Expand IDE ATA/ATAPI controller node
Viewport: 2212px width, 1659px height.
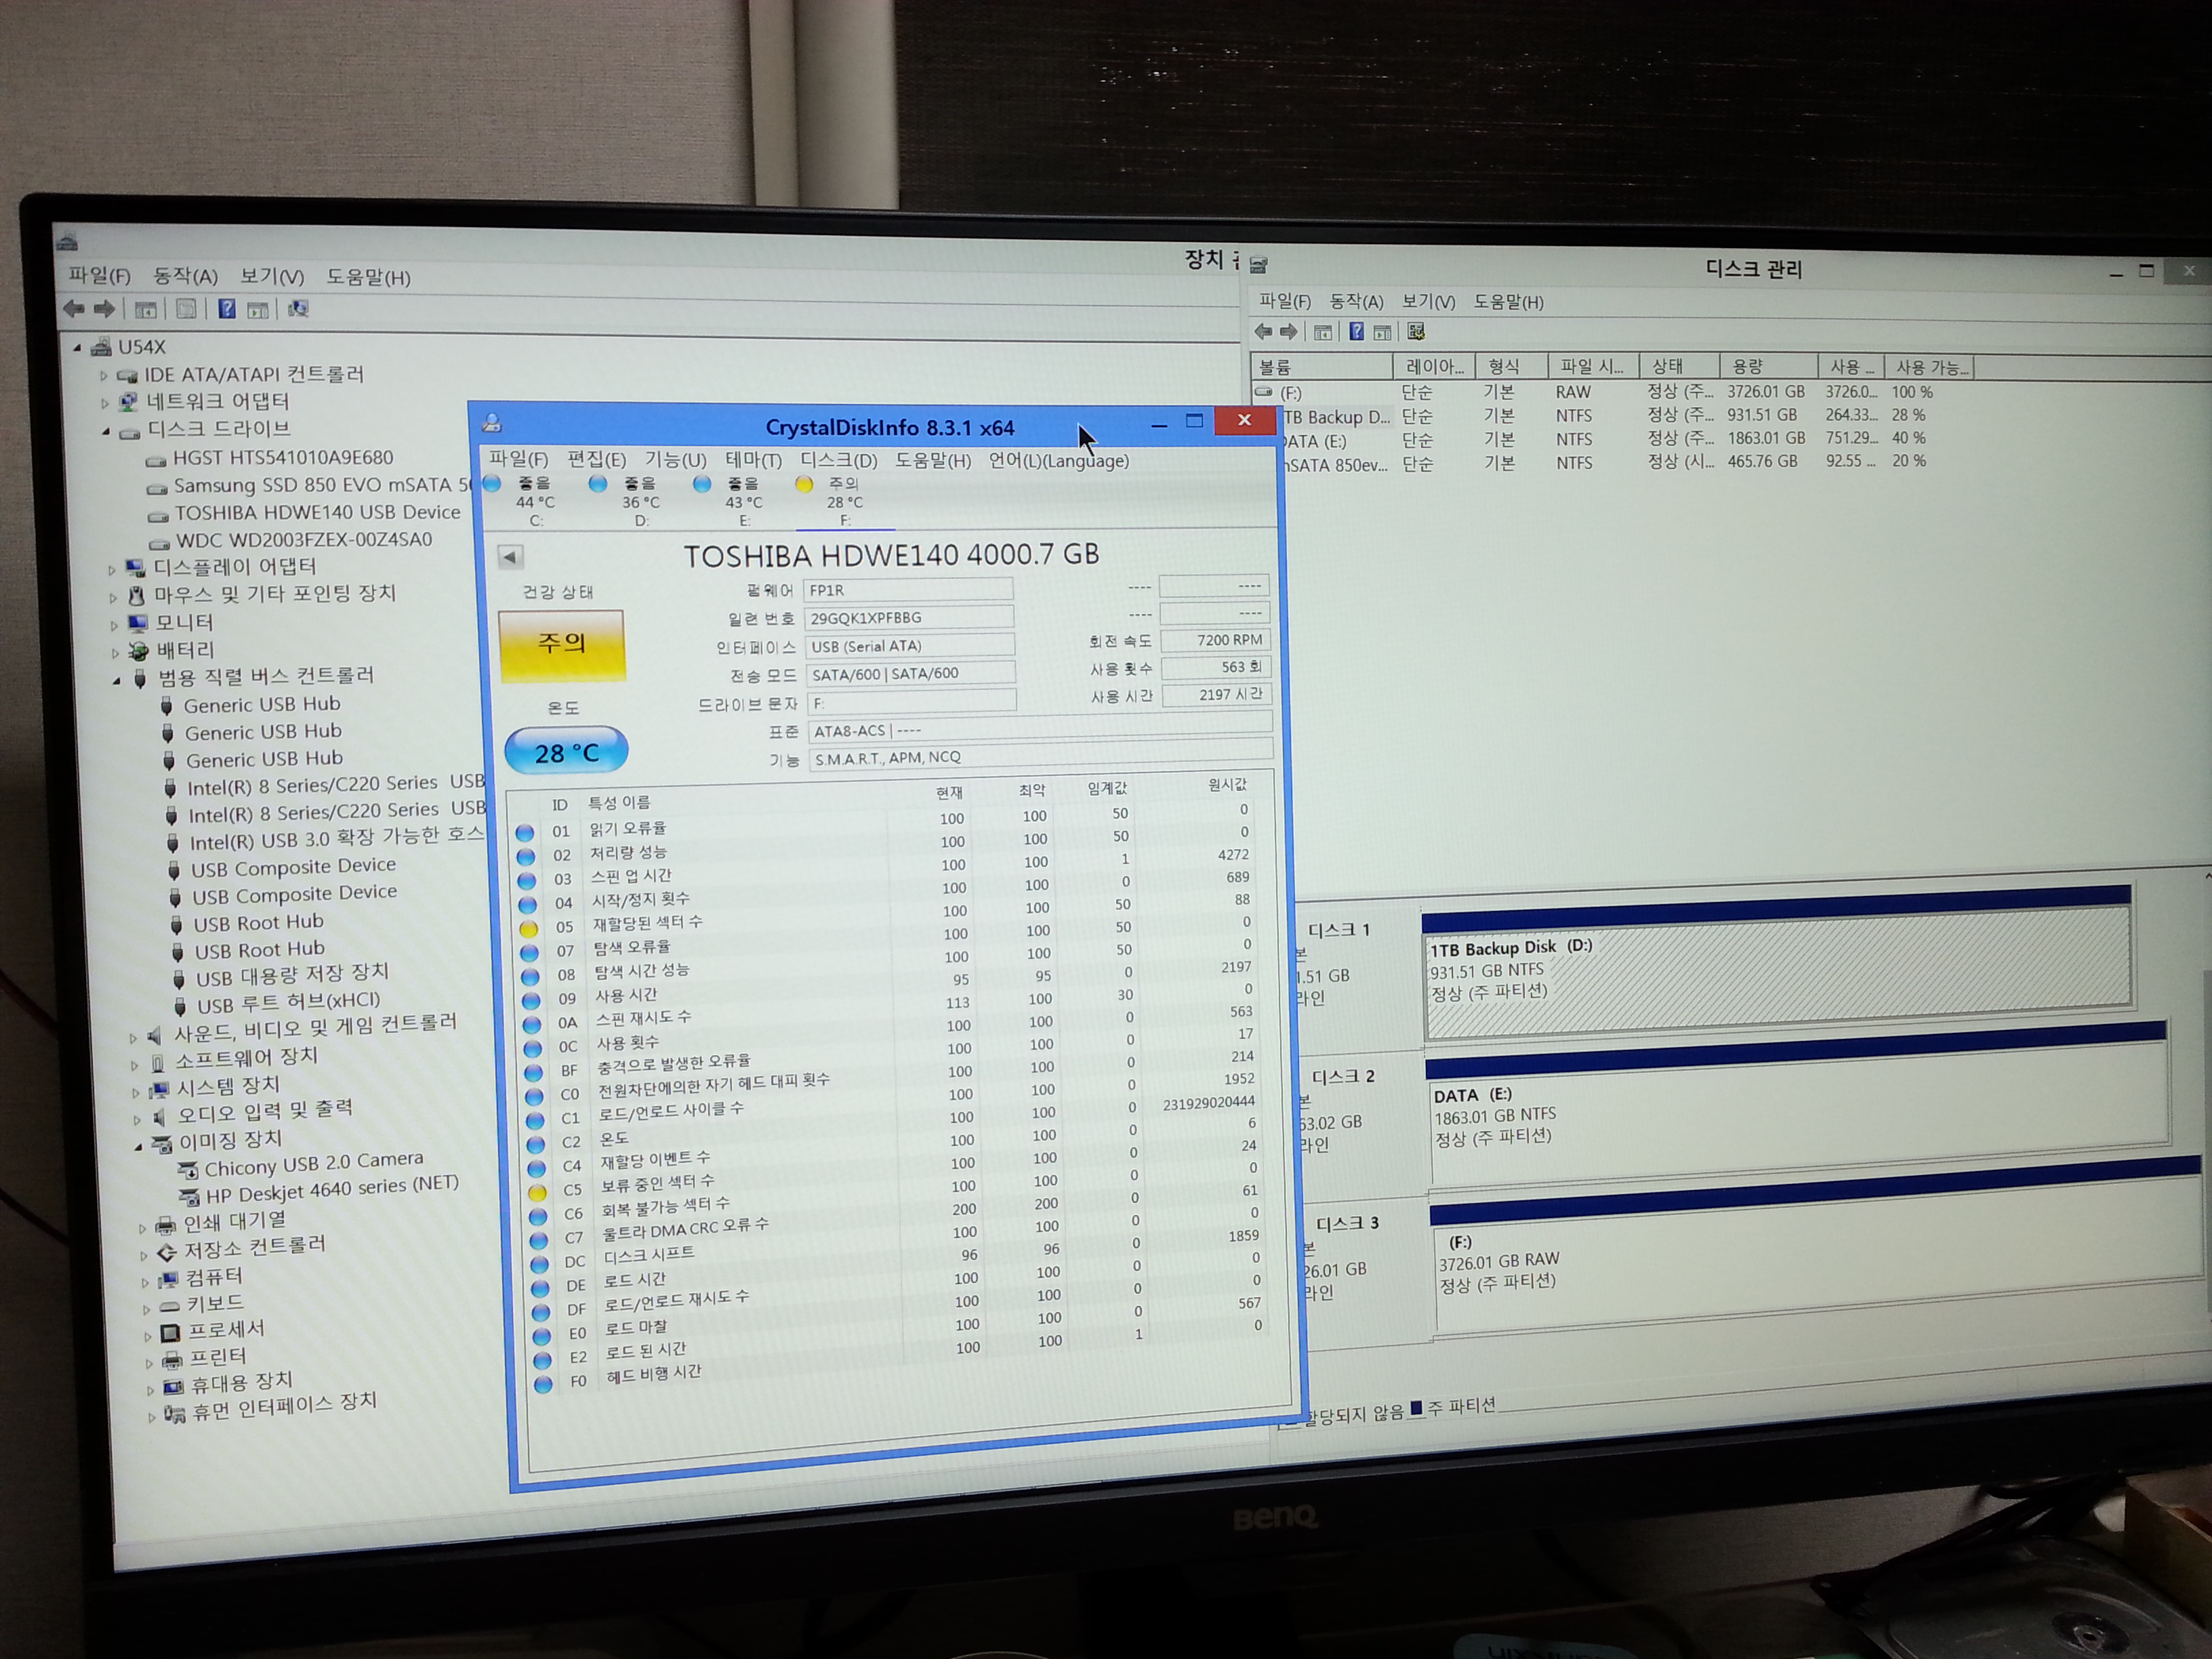tap(103, 376)
